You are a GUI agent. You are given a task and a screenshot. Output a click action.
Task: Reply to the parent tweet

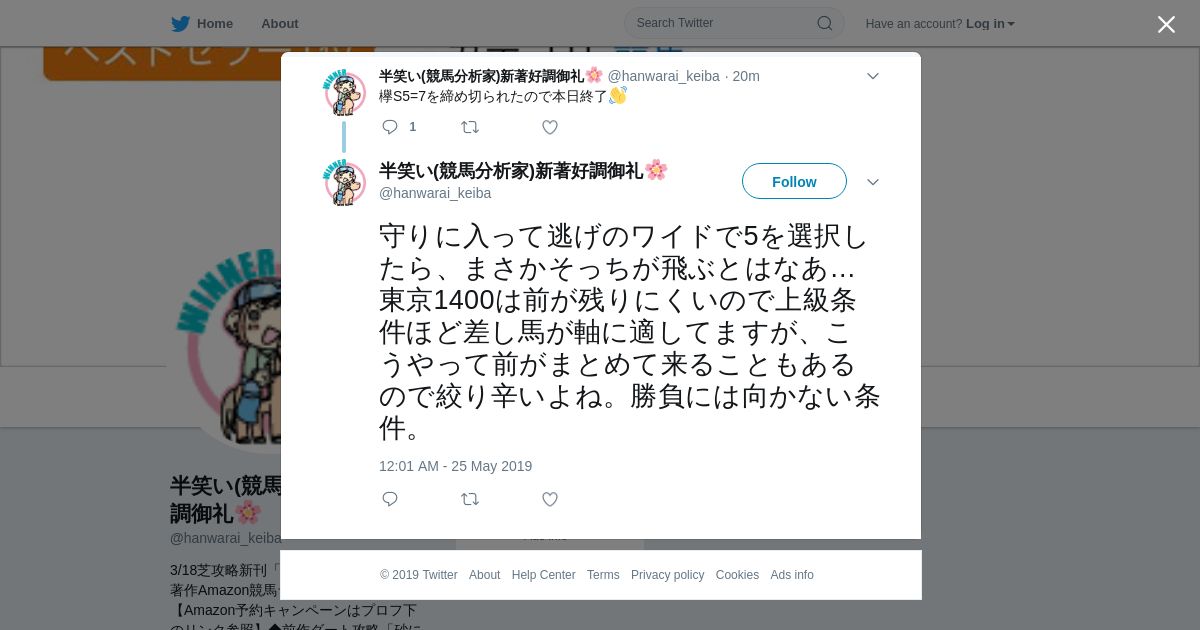tap(390, 127)
